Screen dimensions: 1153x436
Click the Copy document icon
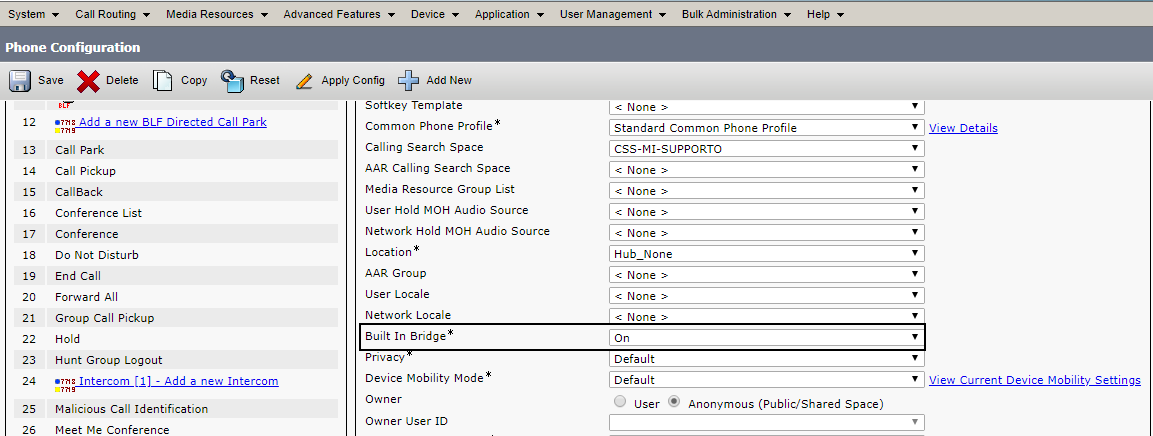[x=163, y=81]
